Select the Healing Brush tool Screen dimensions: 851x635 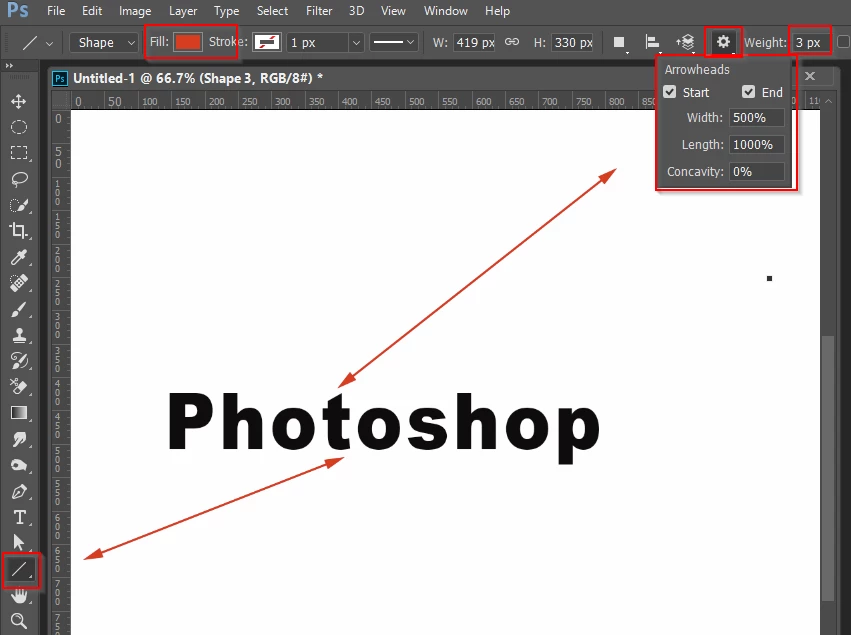pos(19,283)
